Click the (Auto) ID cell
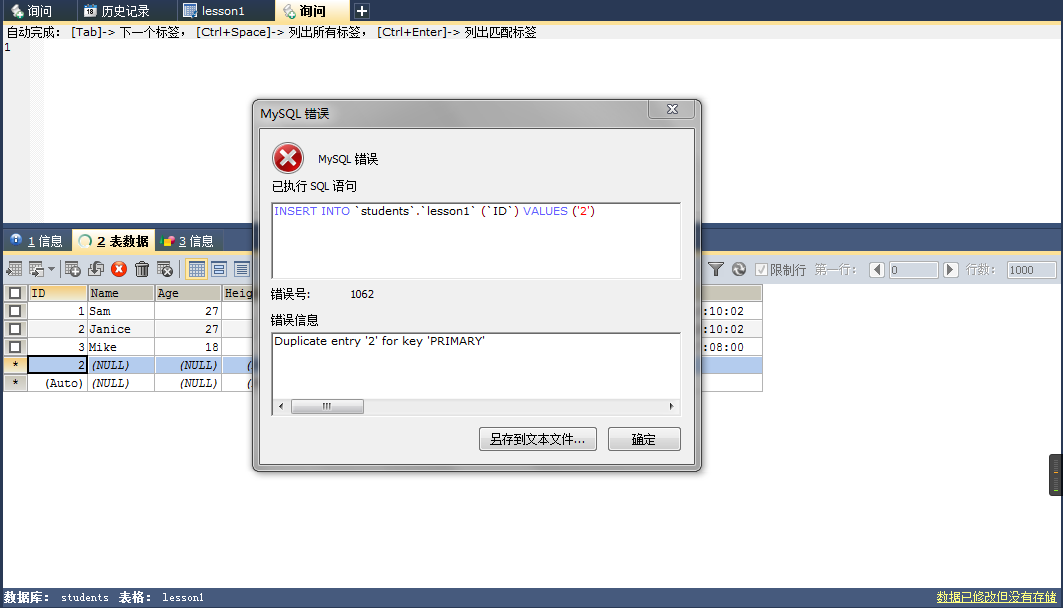The width and height of the screenshot is (1063, 608). pyautogui.click(x=58, y=383)
